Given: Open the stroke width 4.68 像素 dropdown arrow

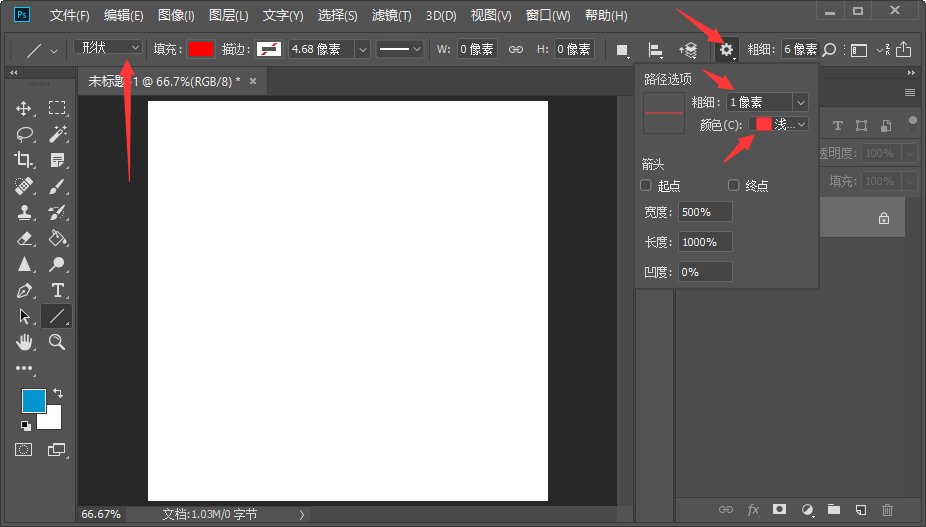Looking at the screenshot, I should point(363,50).
